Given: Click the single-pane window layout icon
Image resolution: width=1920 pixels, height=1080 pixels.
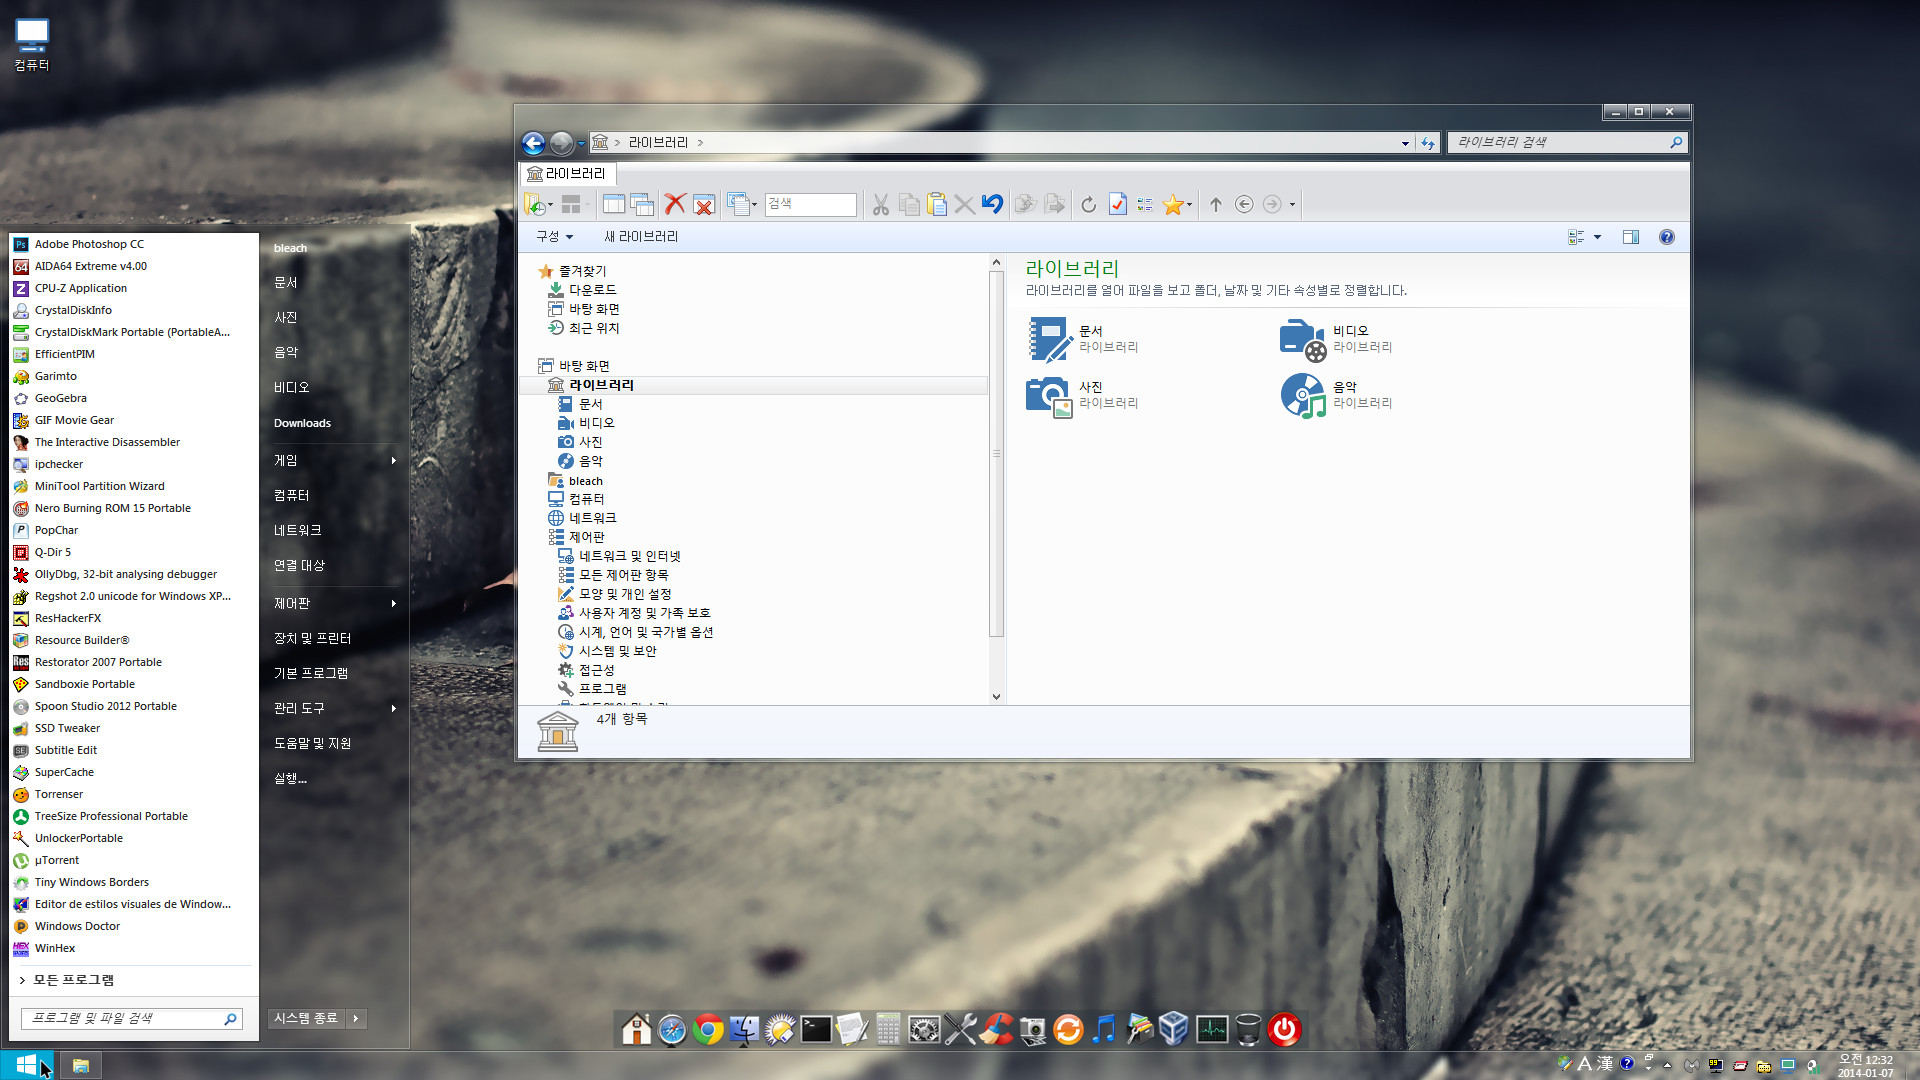Looking at the screenshot, I should (614, 204).
